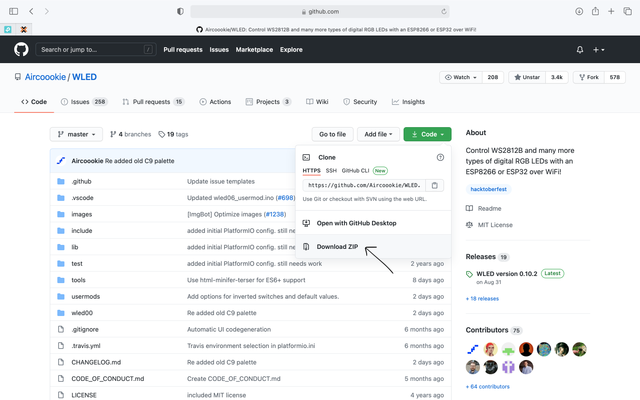
Task: Click the Go to file button
Action: pyautogui.click(x=333, y=134)
